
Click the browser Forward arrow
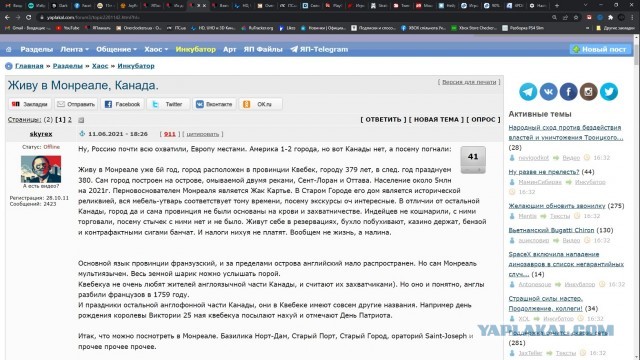coord(18,18)
